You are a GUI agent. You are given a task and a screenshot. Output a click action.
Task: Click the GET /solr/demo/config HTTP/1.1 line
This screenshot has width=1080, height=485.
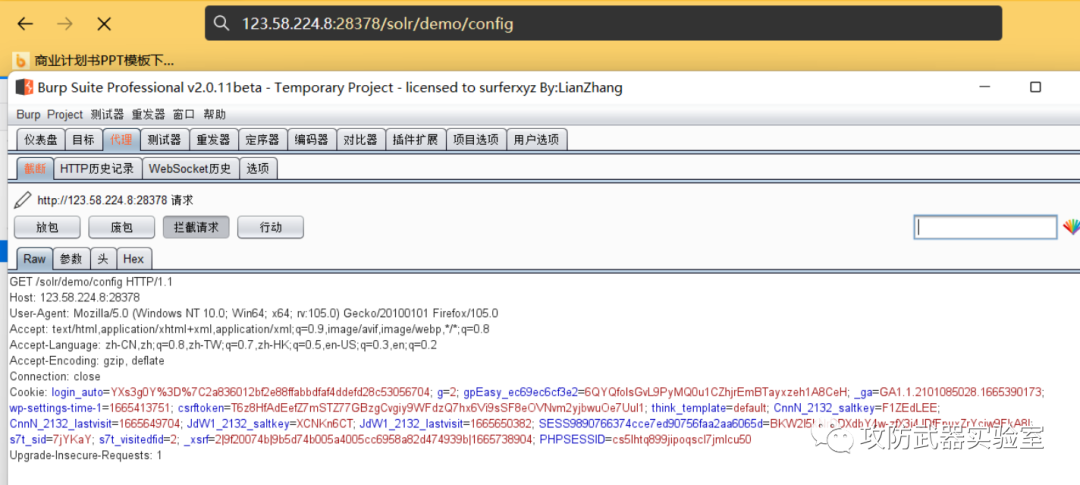pyautogui.click(x=91, y=282)
